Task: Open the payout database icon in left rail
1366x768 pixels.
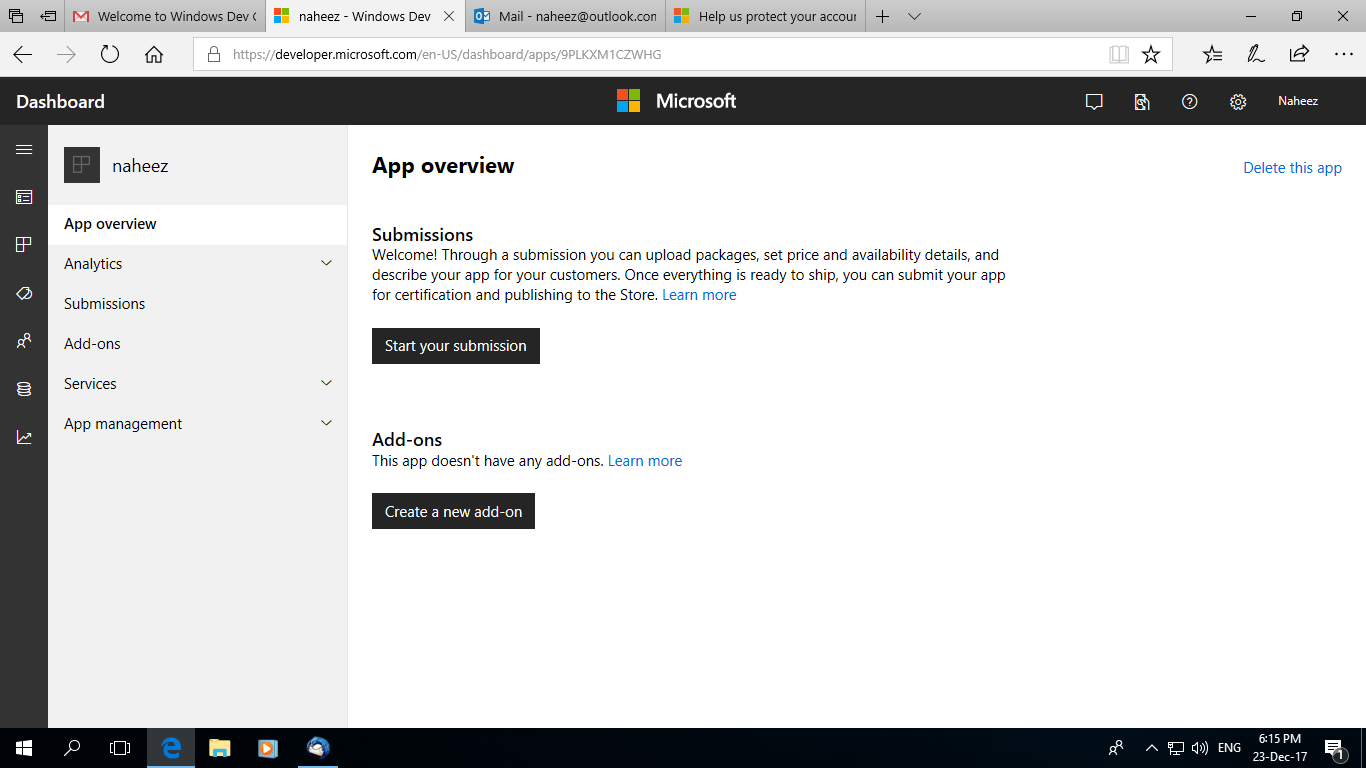Action: (24, 389)
